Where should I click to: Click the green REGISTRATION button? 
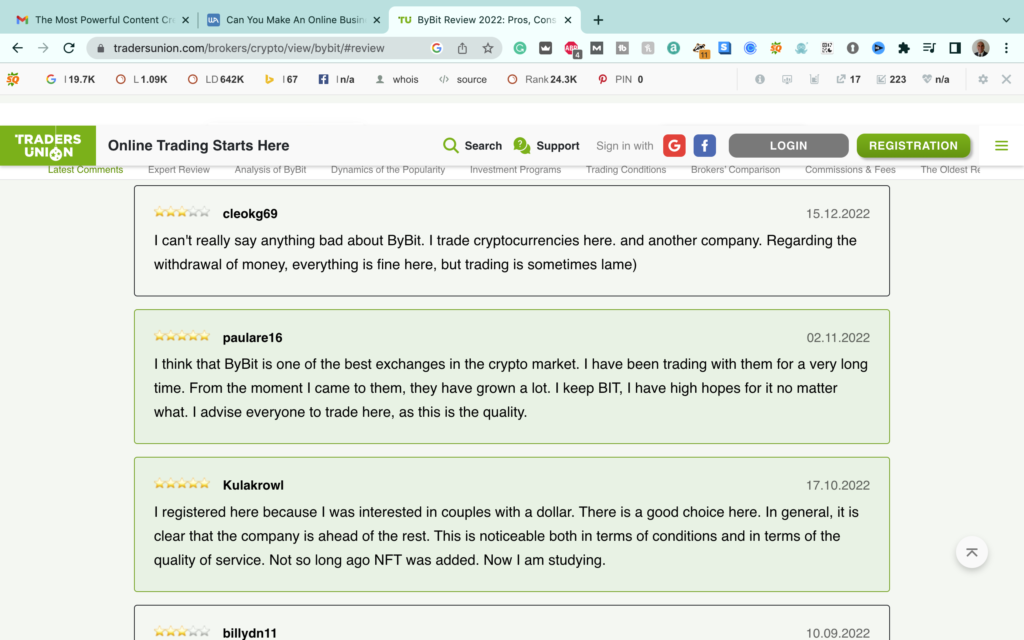pos(913,146)
